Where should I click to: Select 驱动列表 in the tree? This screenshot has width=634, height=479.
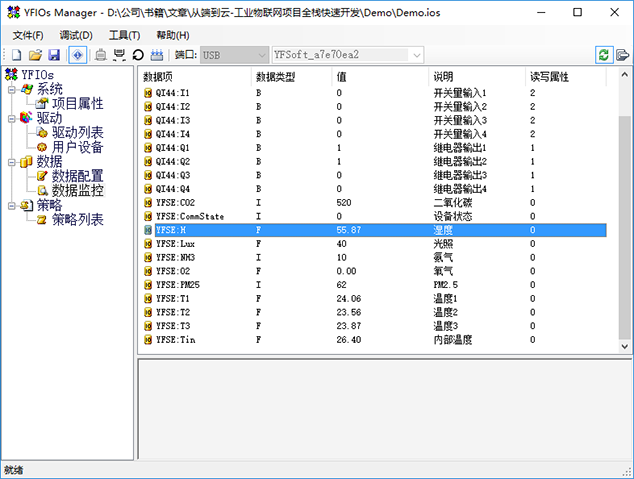(78, 133)
